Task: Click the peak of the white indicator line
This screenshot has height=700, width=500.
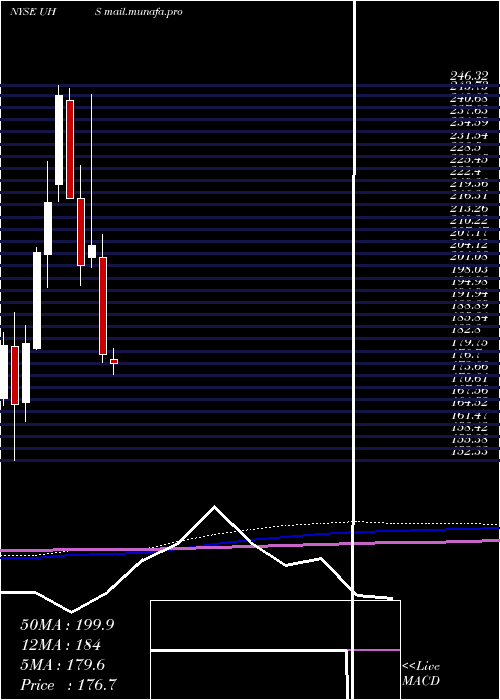Action: click(x=215, y=507)
